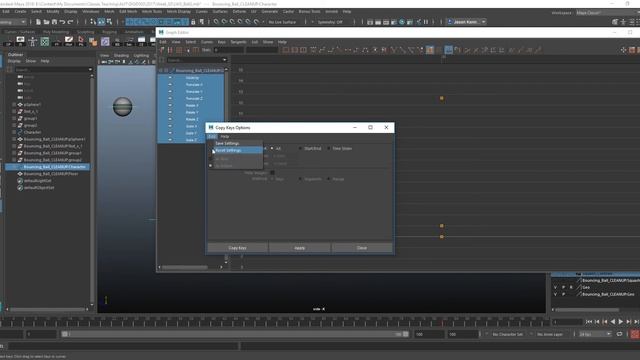Screen dimensions: 640x360
Task: Click the purple shelf icon
Action: [x=105, y=41]
